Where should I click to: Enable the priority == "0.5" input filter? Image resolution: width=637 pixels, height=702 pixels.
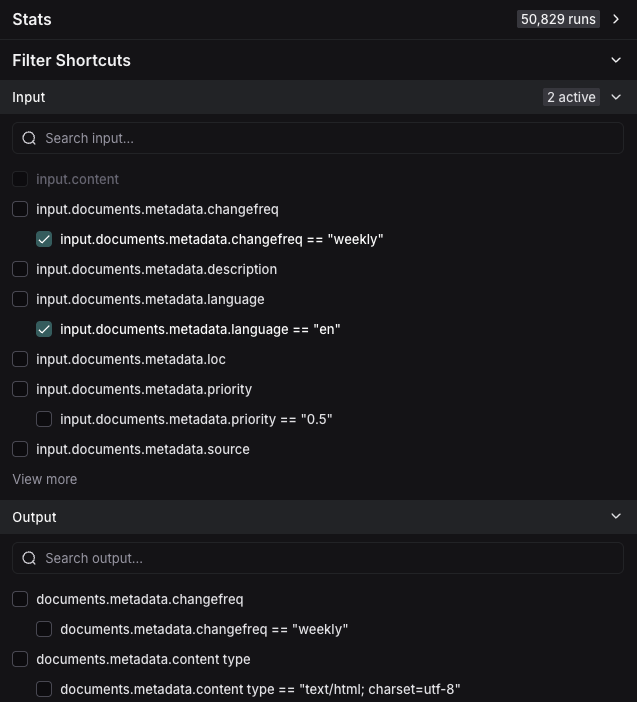click(44, 420)
